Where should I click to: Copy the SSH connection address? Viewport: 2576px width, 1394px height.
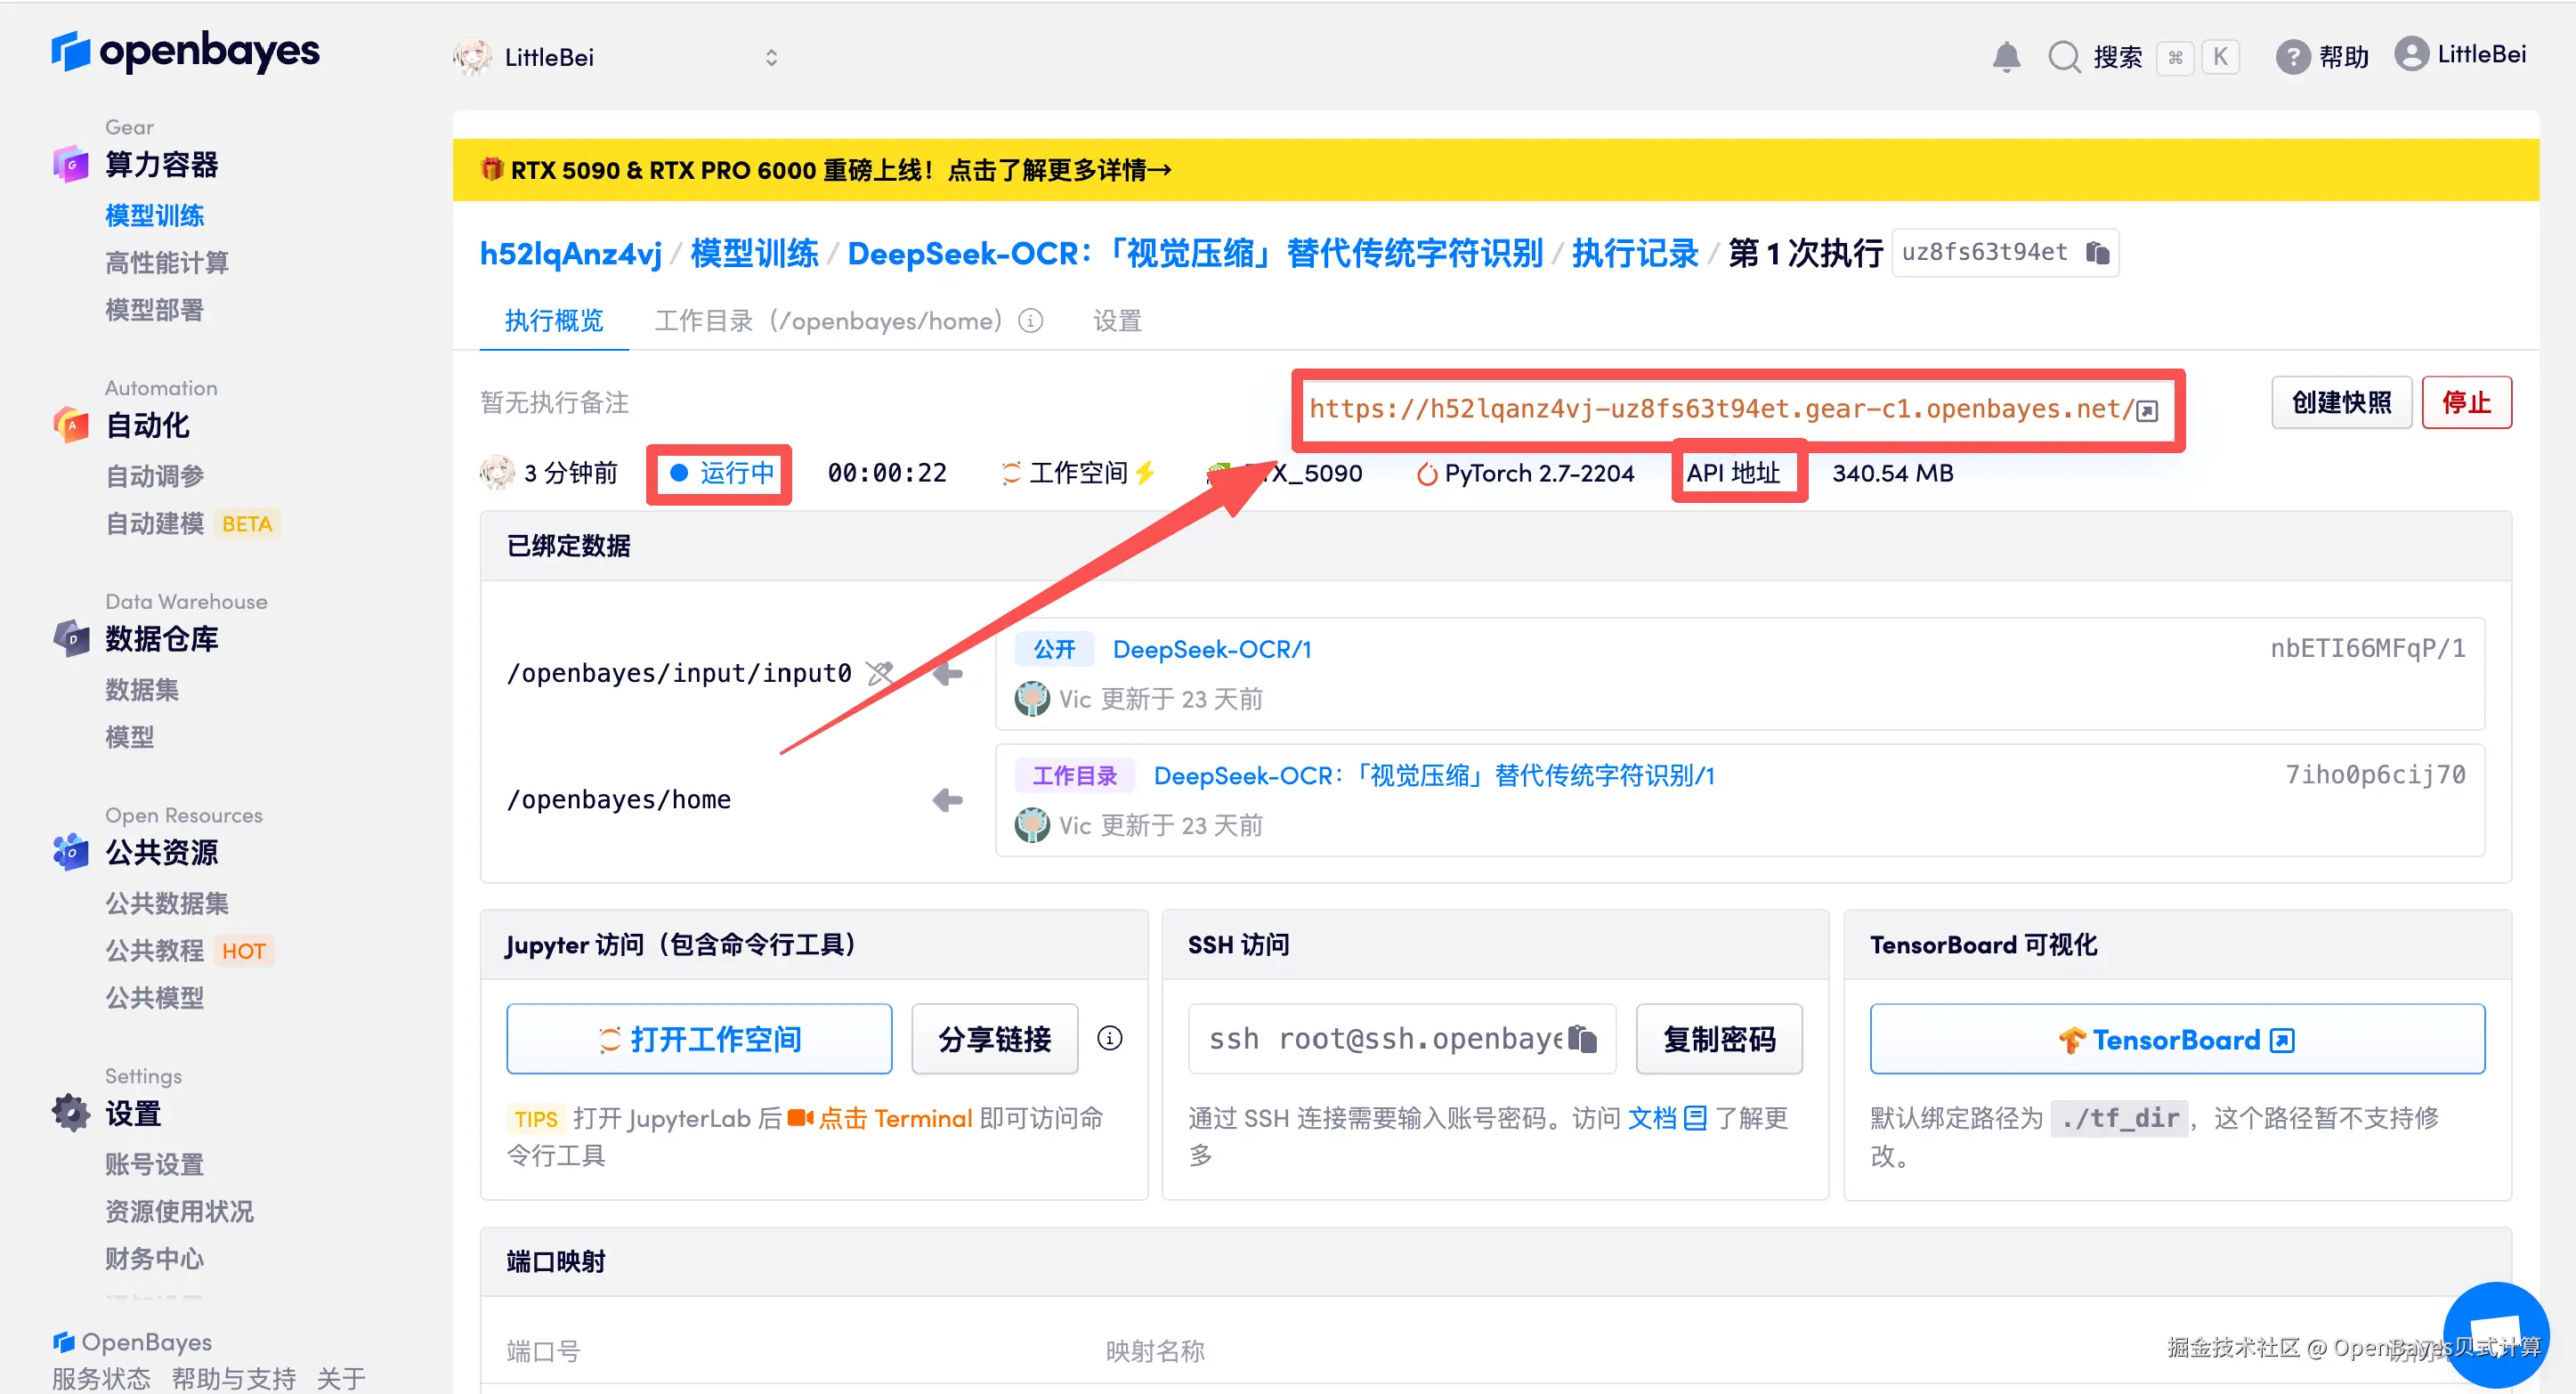(x=1583, y=1039)
